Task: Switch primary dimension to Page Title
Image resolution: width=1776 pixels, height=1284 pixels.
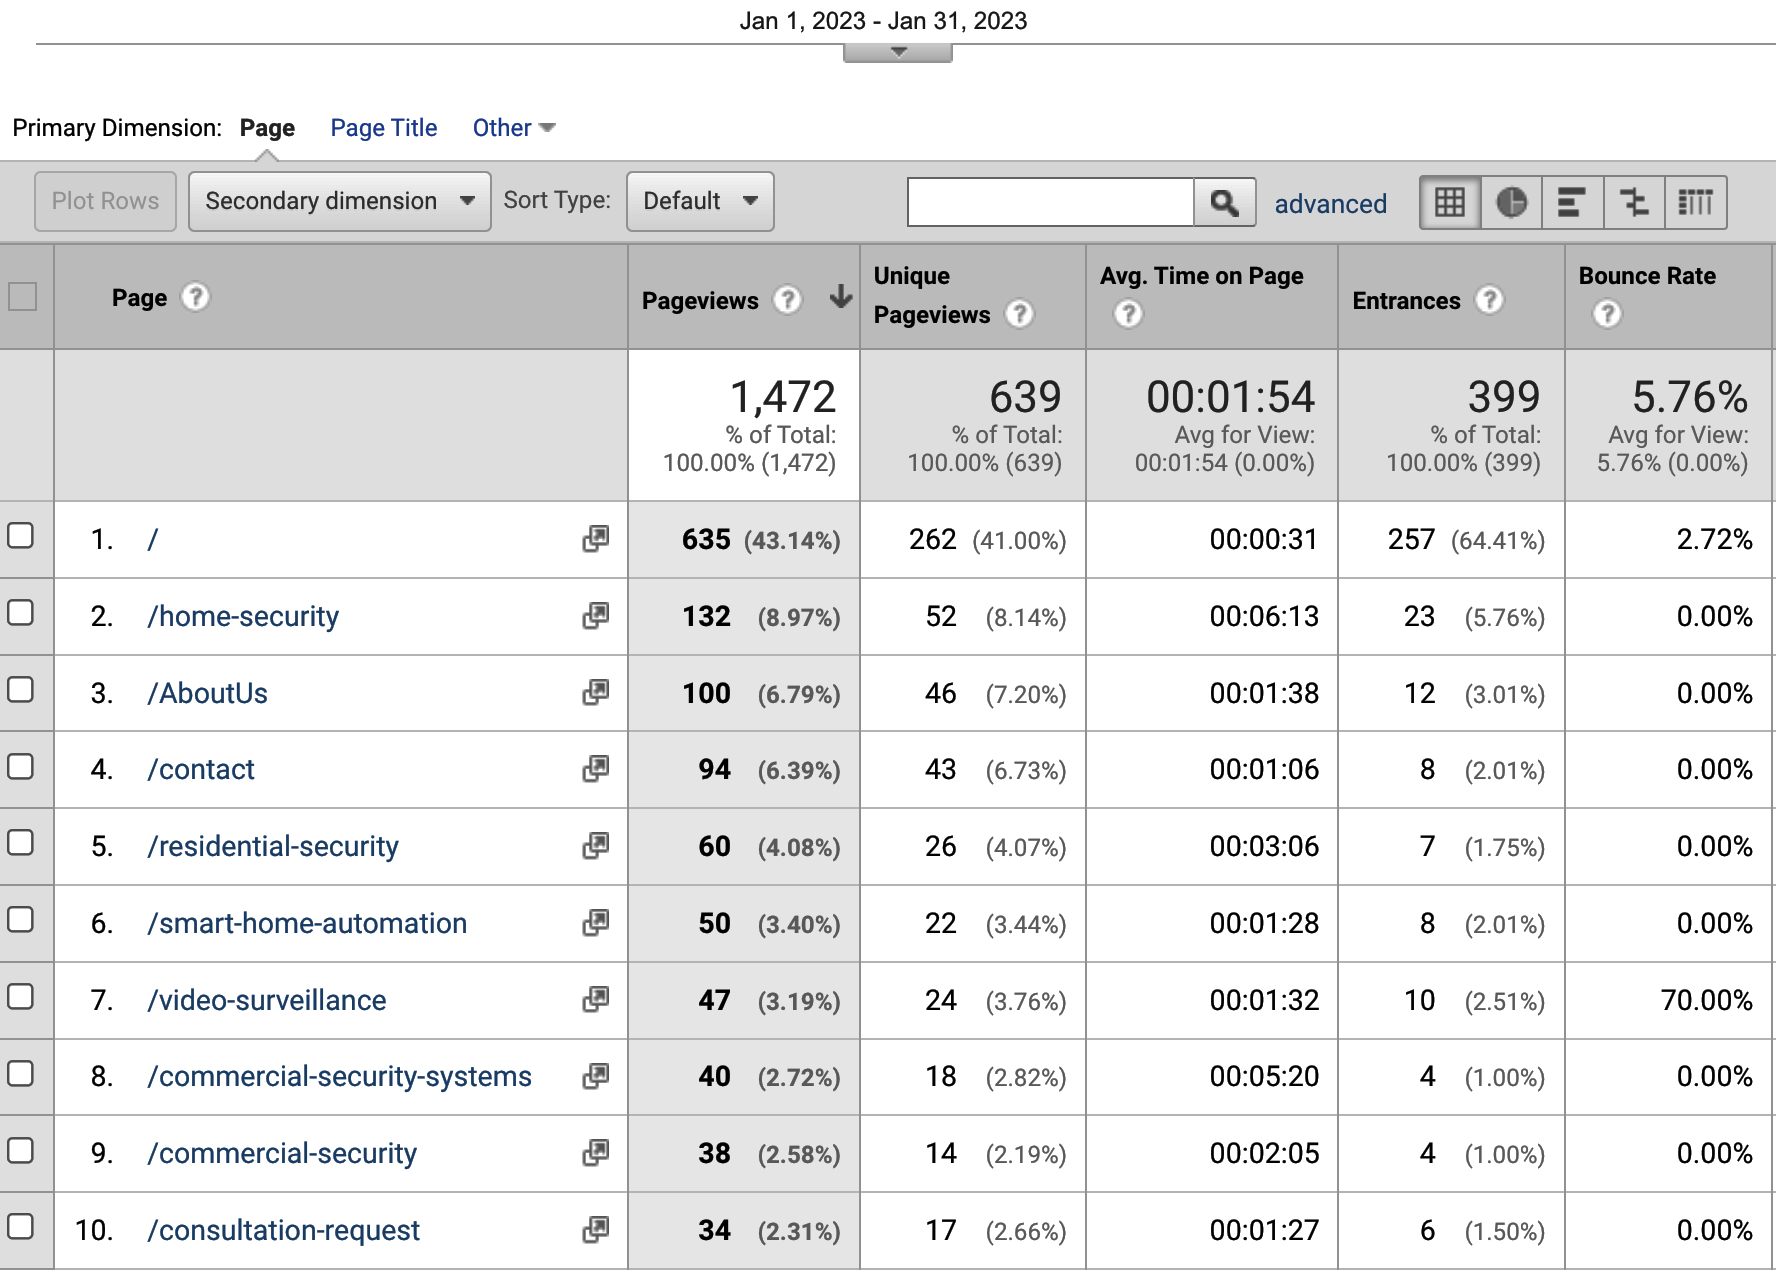Action: pyautogui.click(x=383, y=128)
